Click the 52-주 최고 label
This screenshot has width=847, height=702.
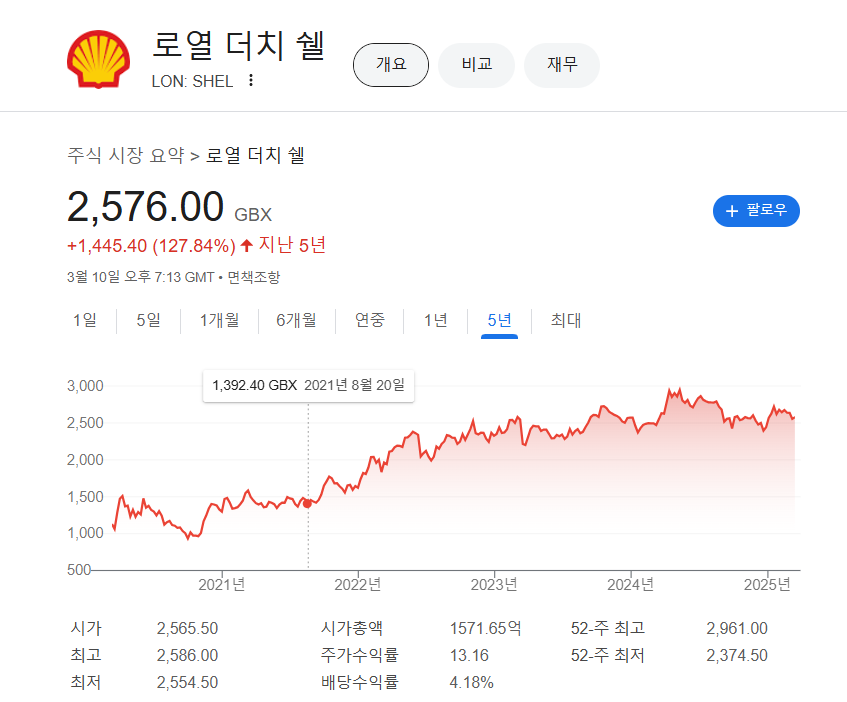tap(608, 629)
